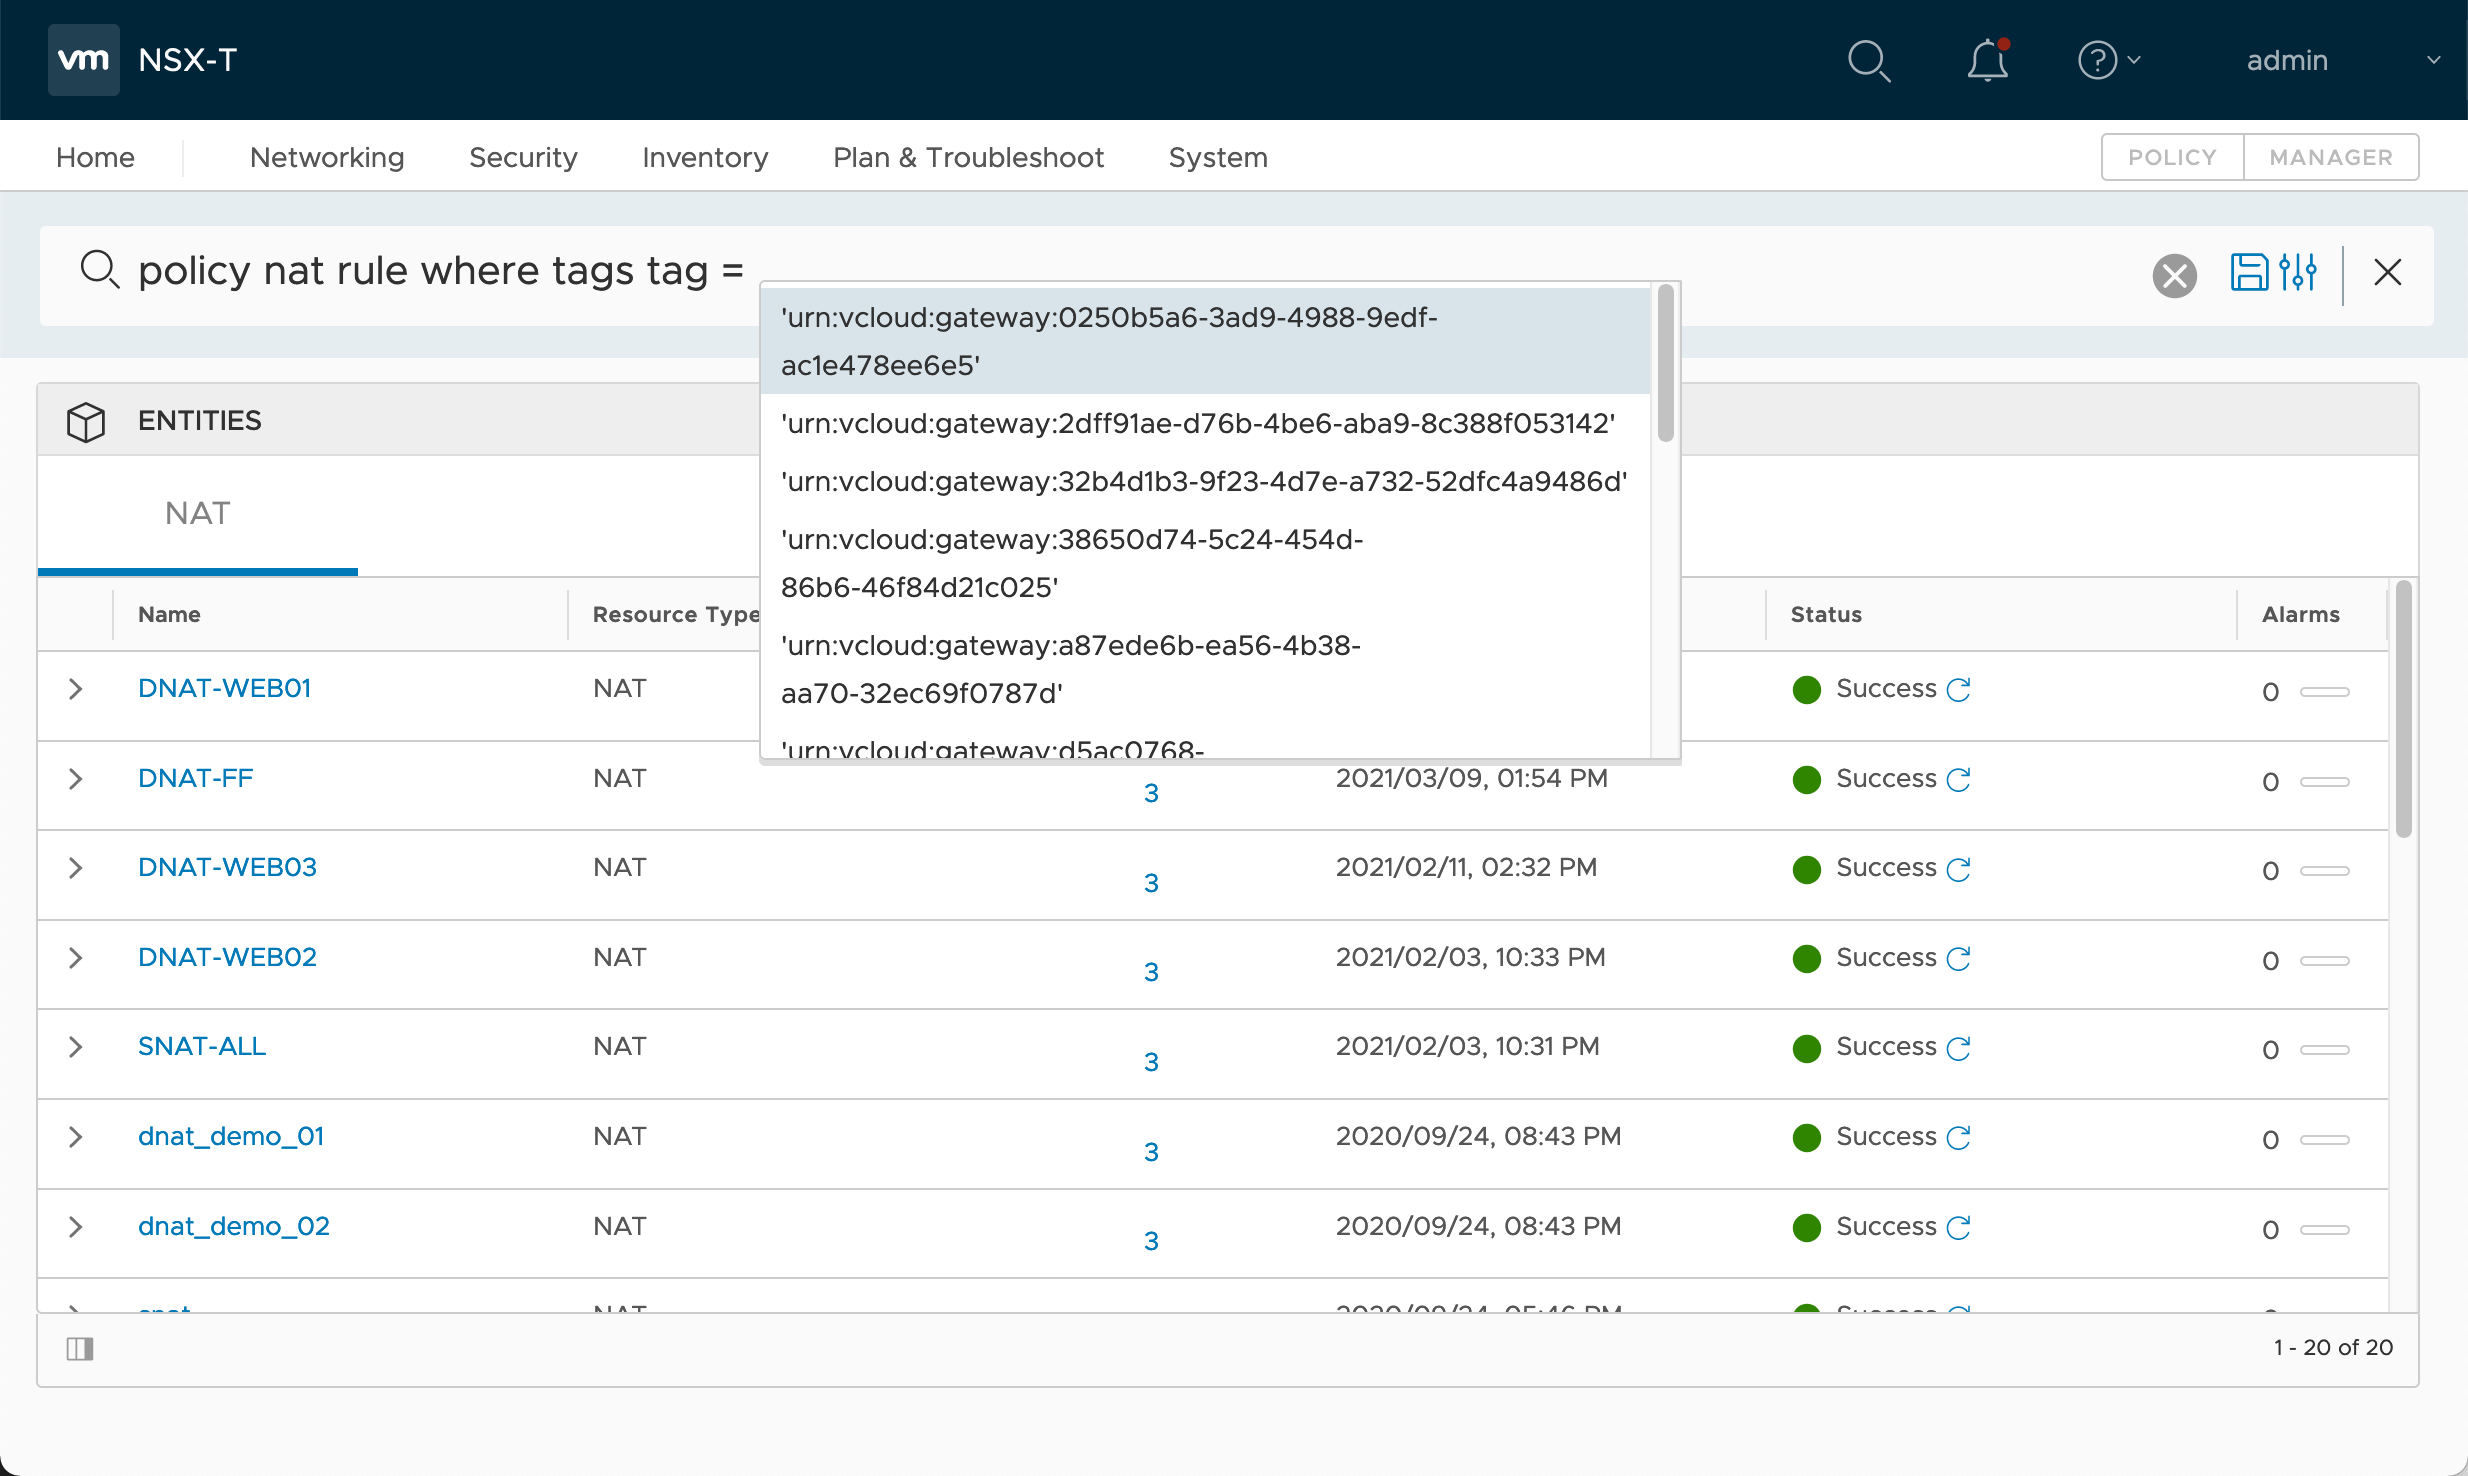Select suggestion gateway:38650d74-5c24

click(x=1205, y=563)
